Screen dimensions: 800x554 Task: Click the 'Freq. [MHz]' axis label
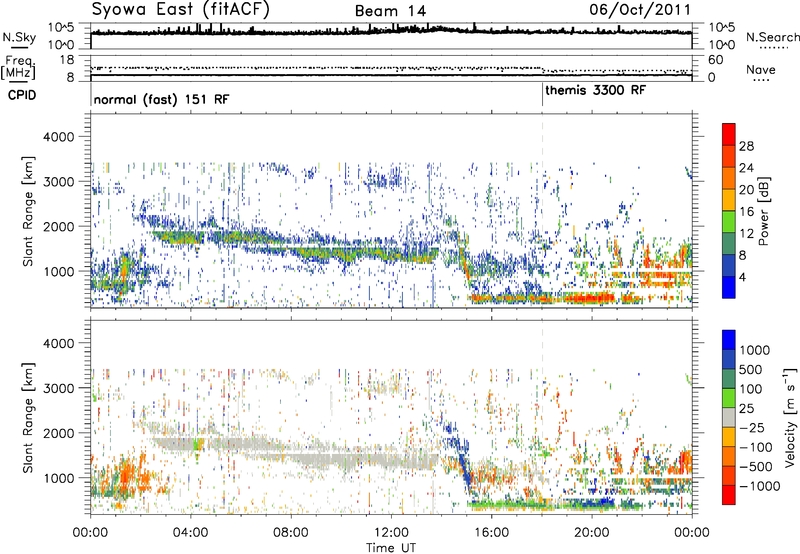pyautogui.click(x=18, y=68)
